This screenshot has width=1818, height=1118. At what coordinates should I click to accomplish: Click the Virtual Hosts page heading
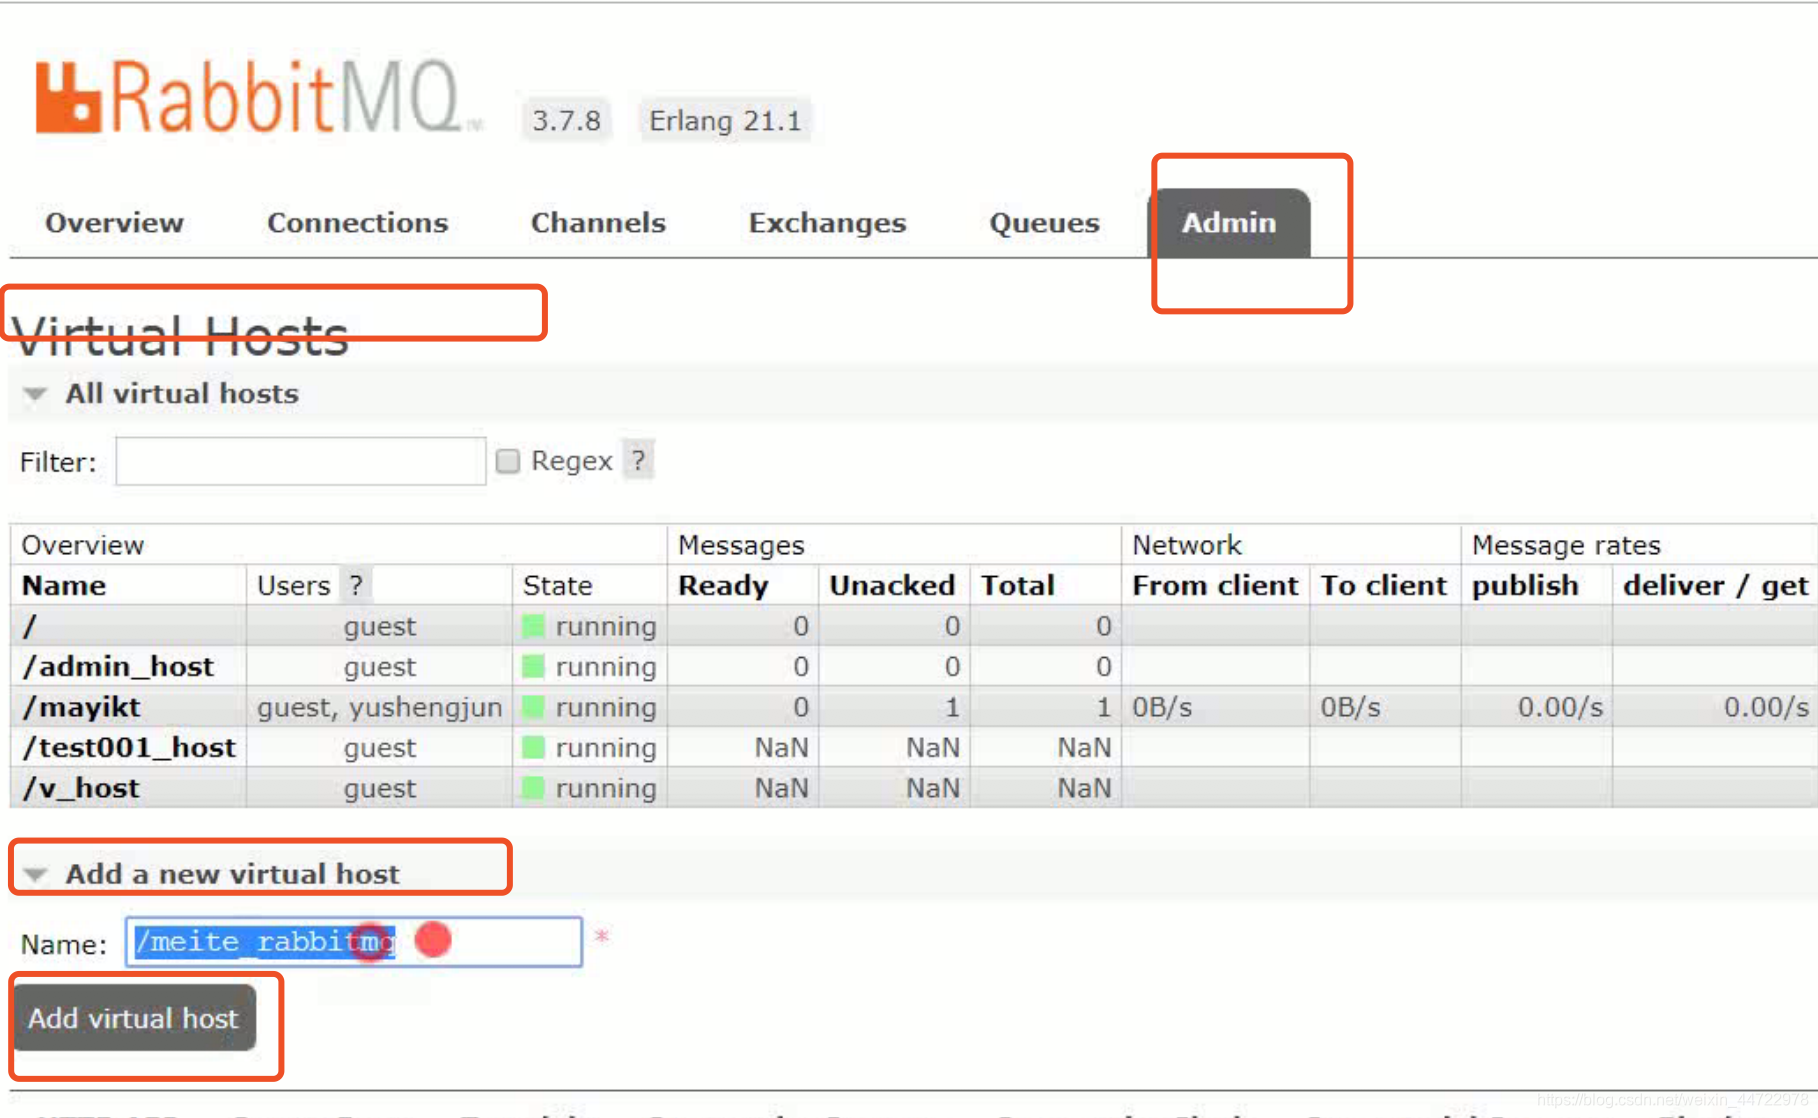point(180,335)
